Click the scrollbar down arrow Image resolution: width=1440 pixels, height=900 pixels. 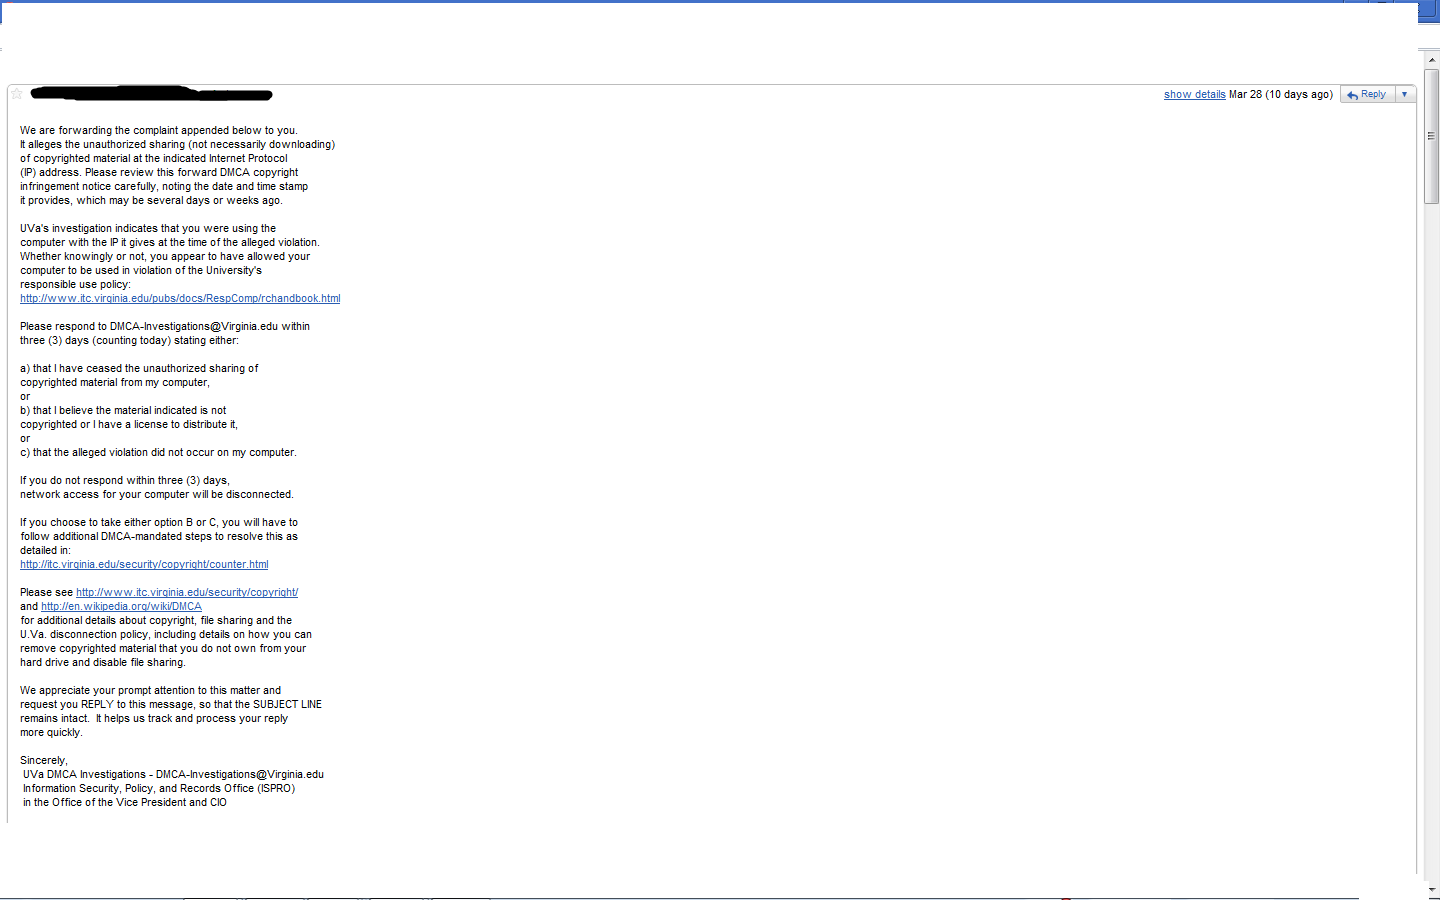click(x=1431, y=889)
